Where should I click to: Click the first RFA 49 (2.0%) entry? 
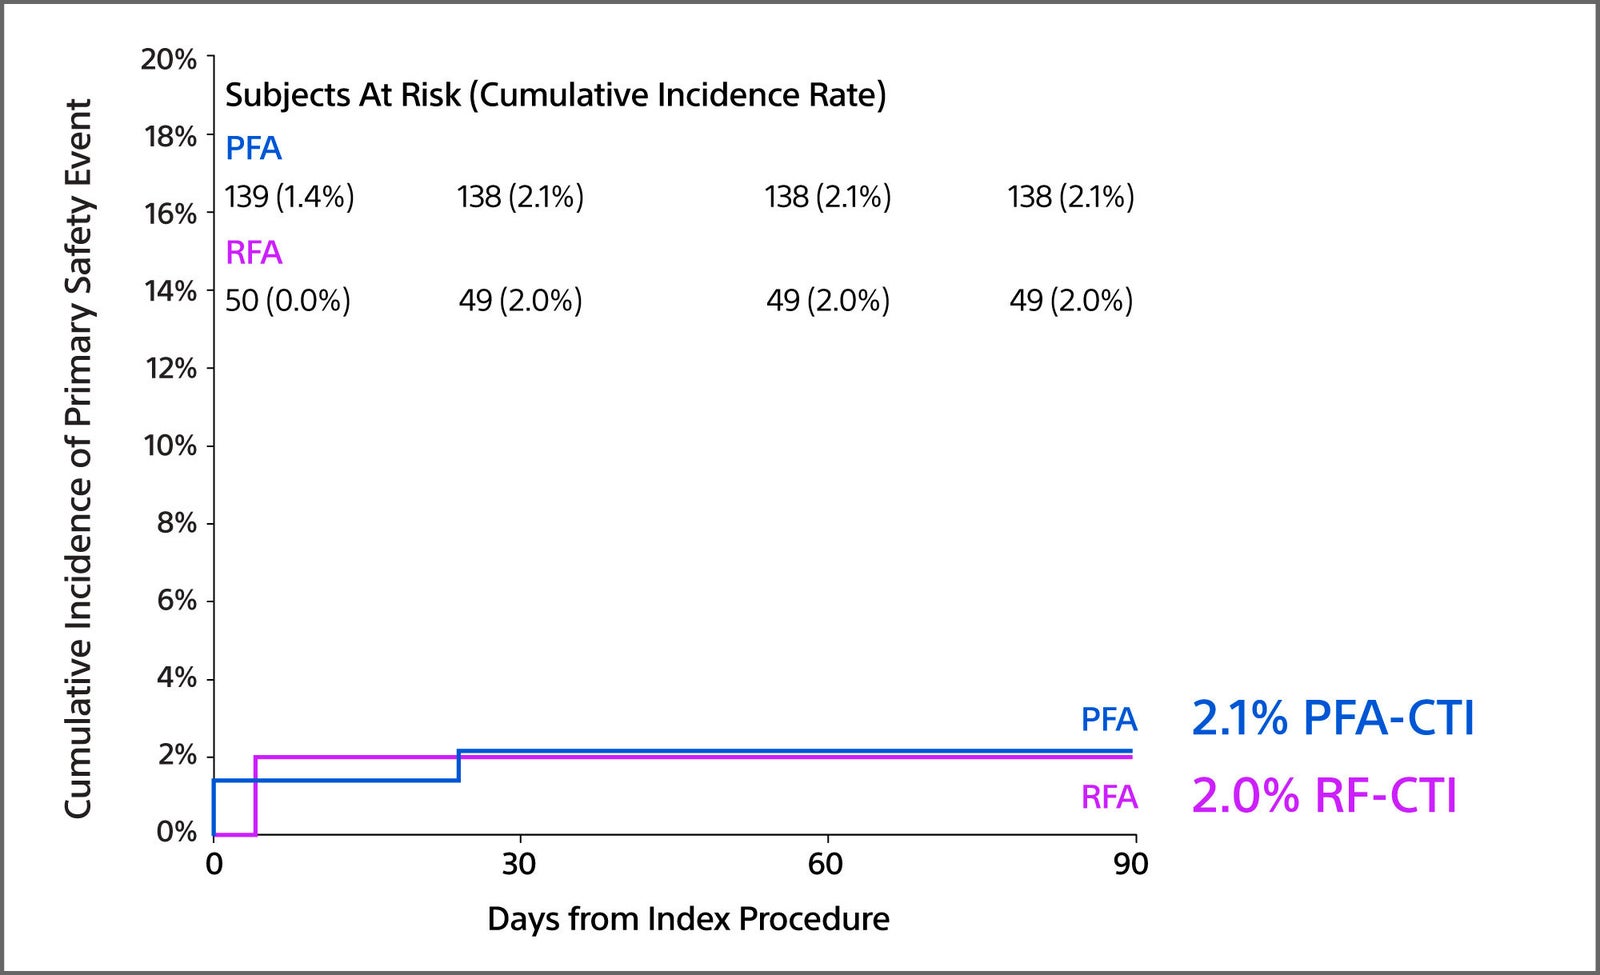[x=520, y=301]
